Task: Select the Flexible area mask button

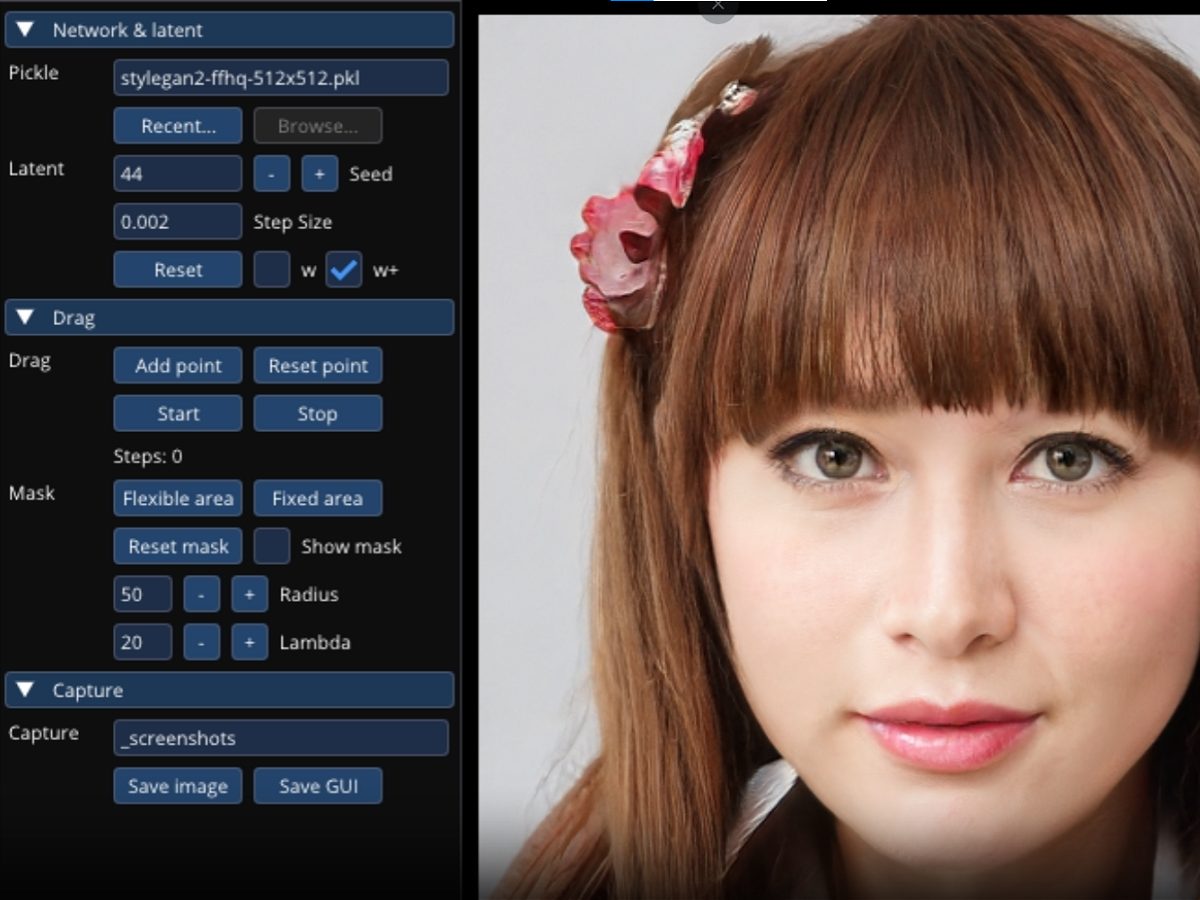Action: (x=178, y=498)
